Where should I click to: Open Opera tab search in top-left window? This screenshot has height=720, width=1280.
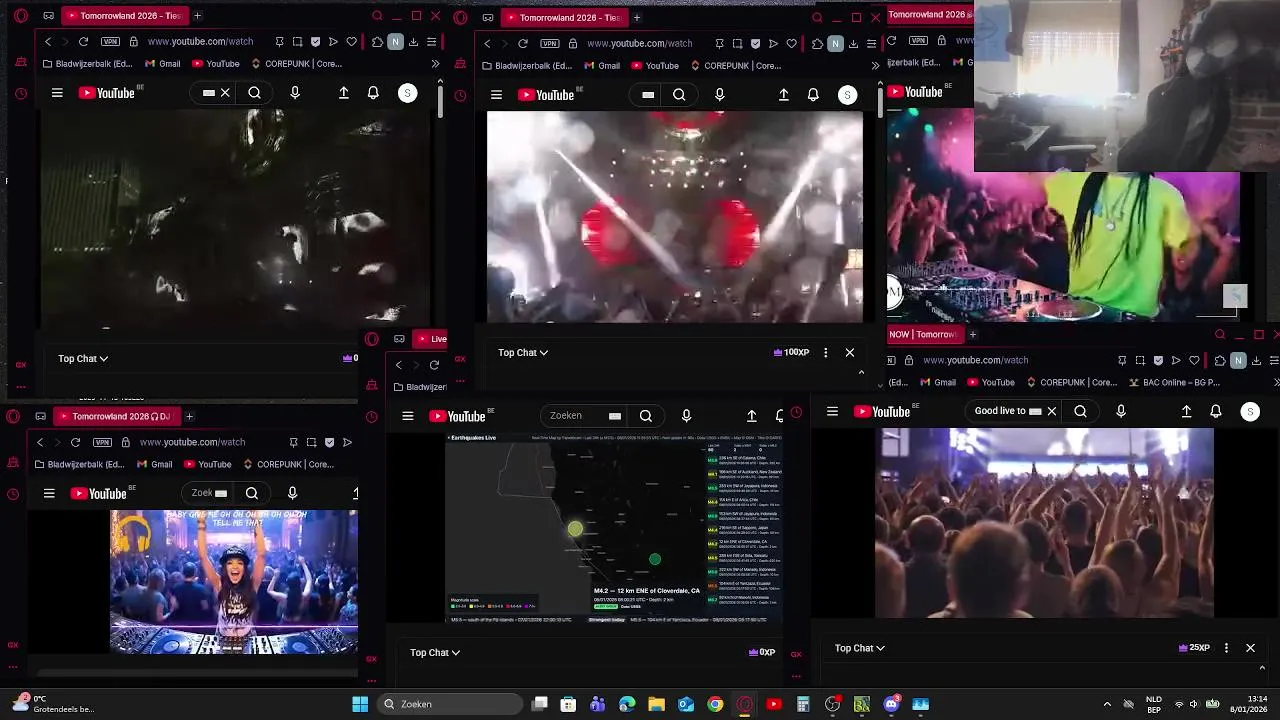[x=377, y=16]
